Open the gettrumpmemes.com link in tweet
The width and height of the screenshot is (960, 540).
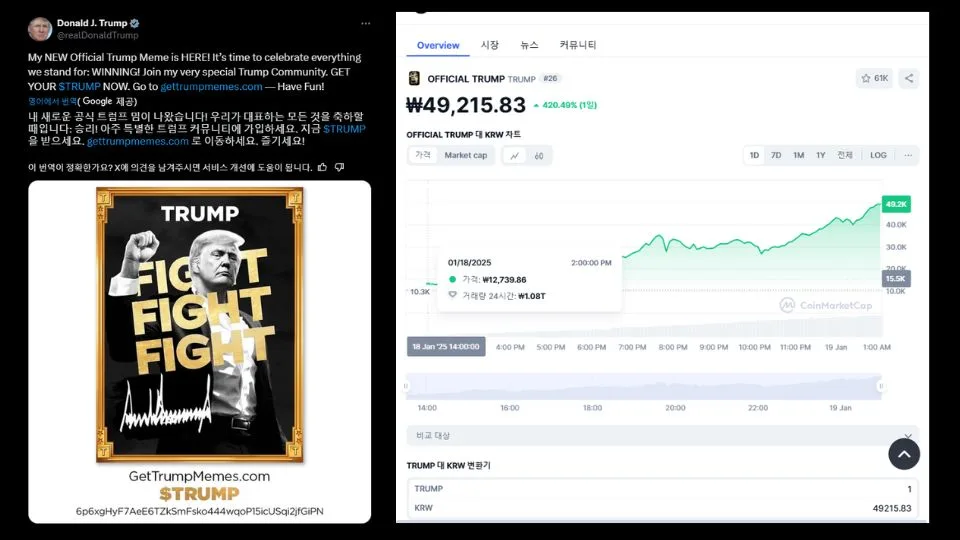click(211, 86)
